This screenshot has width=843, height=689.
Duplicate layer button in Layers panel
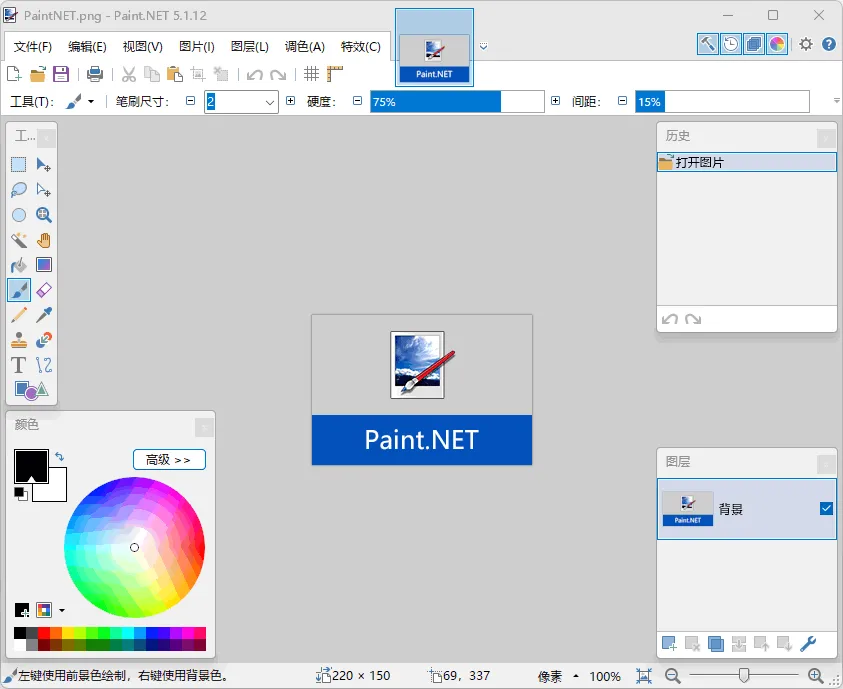pos(716,643)
